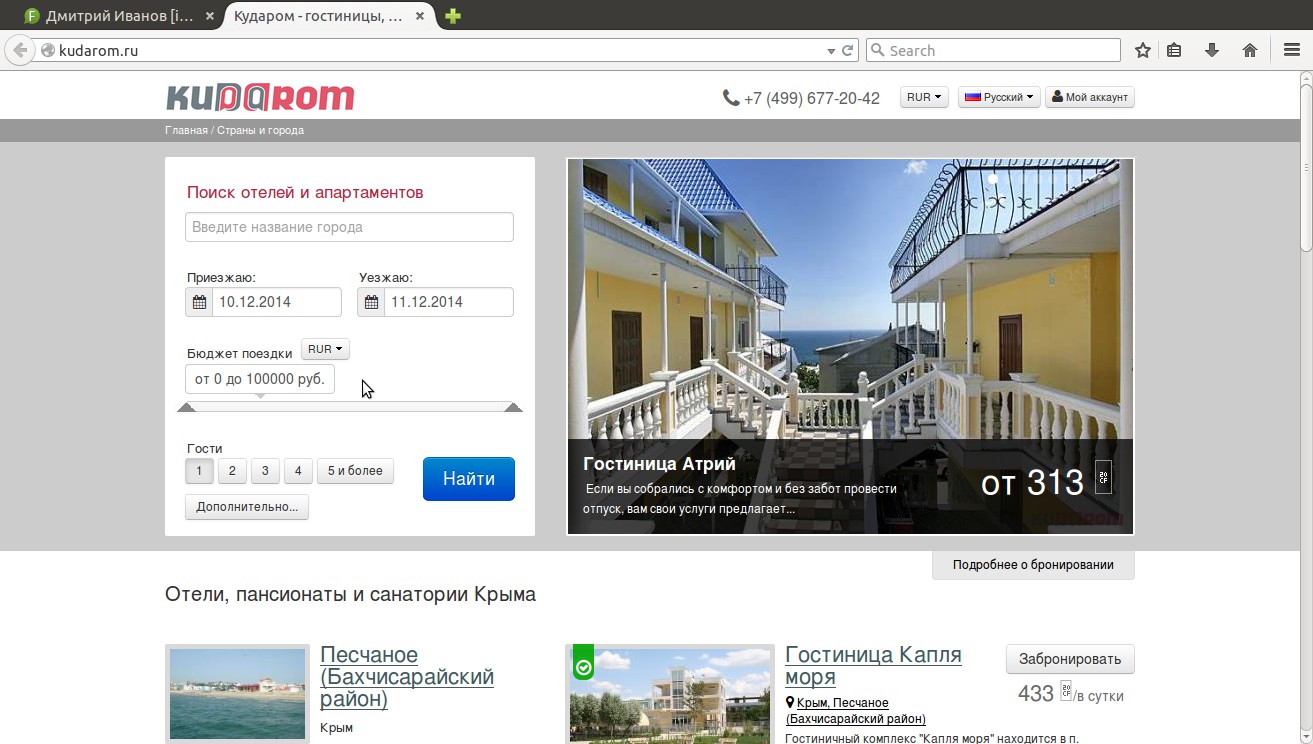Go to Главная breadcrumb
Screen dimensions: 1313x744
tap(187, 130)
